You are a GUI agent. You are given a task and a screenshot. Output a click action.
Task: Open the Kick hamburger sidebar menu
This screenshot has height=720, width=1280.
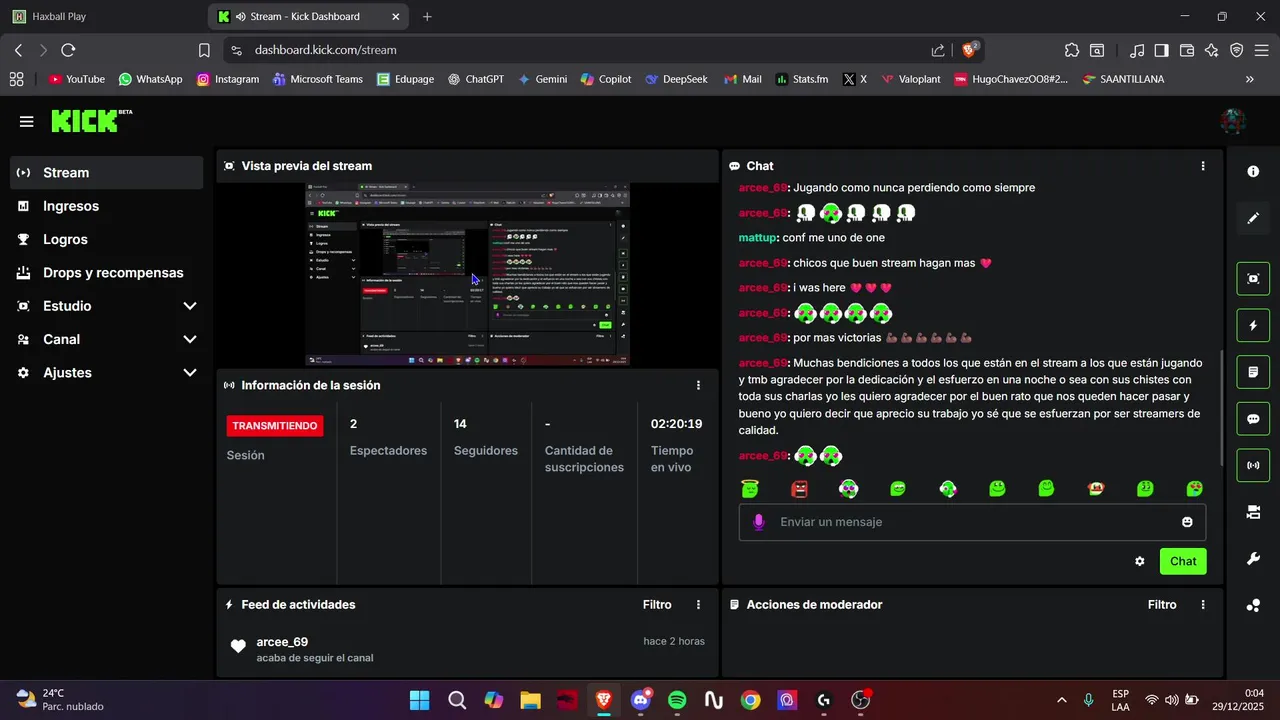[x=27, y=122]
